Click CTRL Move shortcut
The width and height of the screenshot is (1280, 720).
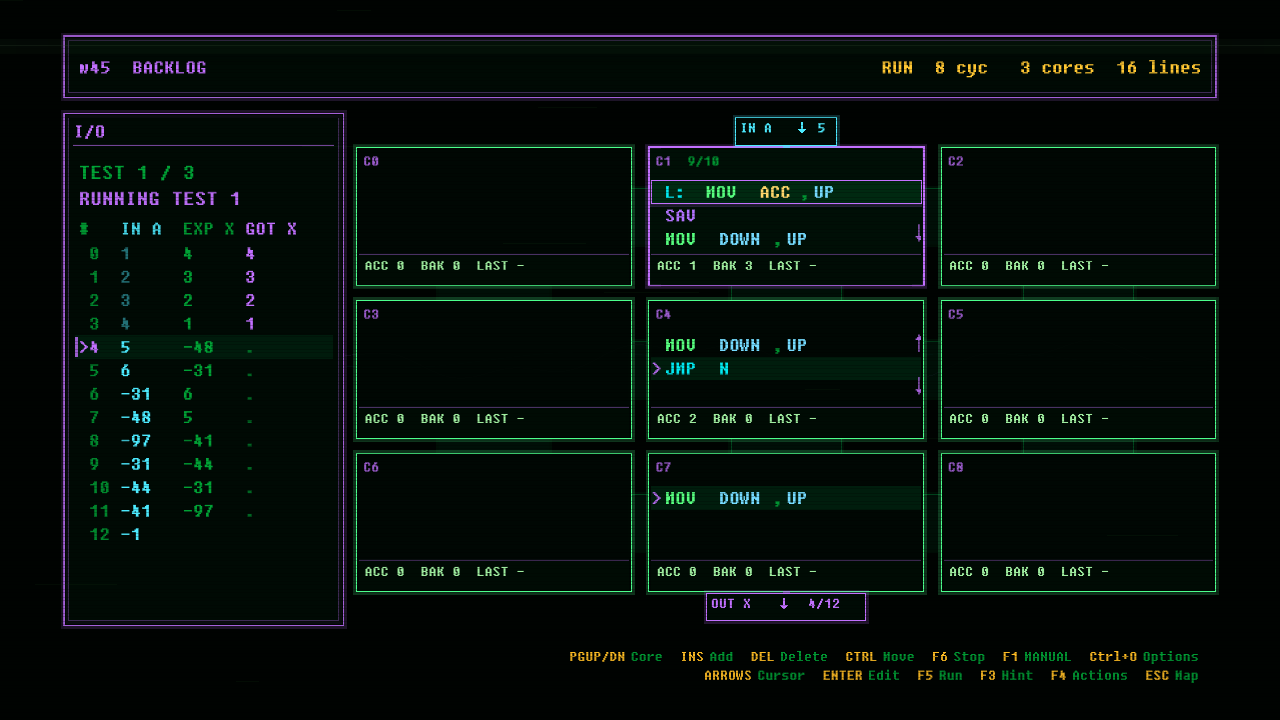click(879, 657)
